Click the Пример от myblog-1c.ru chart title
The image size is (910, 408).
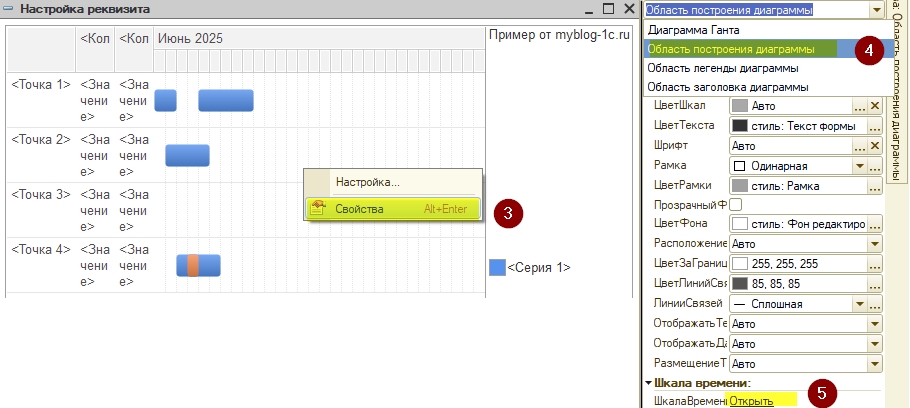[x=559, y=35]
